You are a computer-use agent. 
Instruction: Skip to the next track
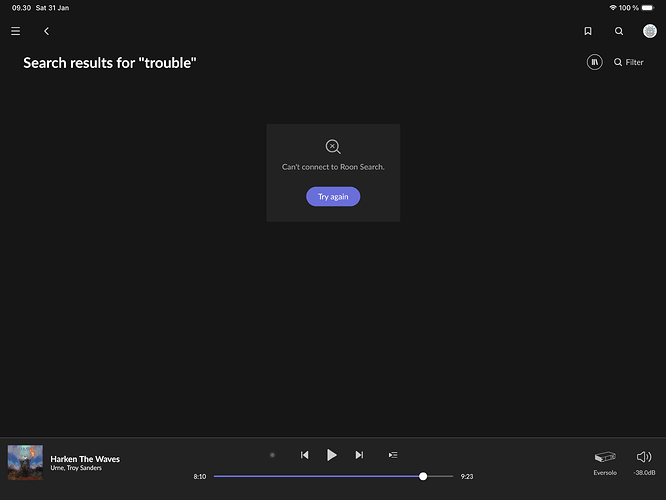click(x=359, y=455)
